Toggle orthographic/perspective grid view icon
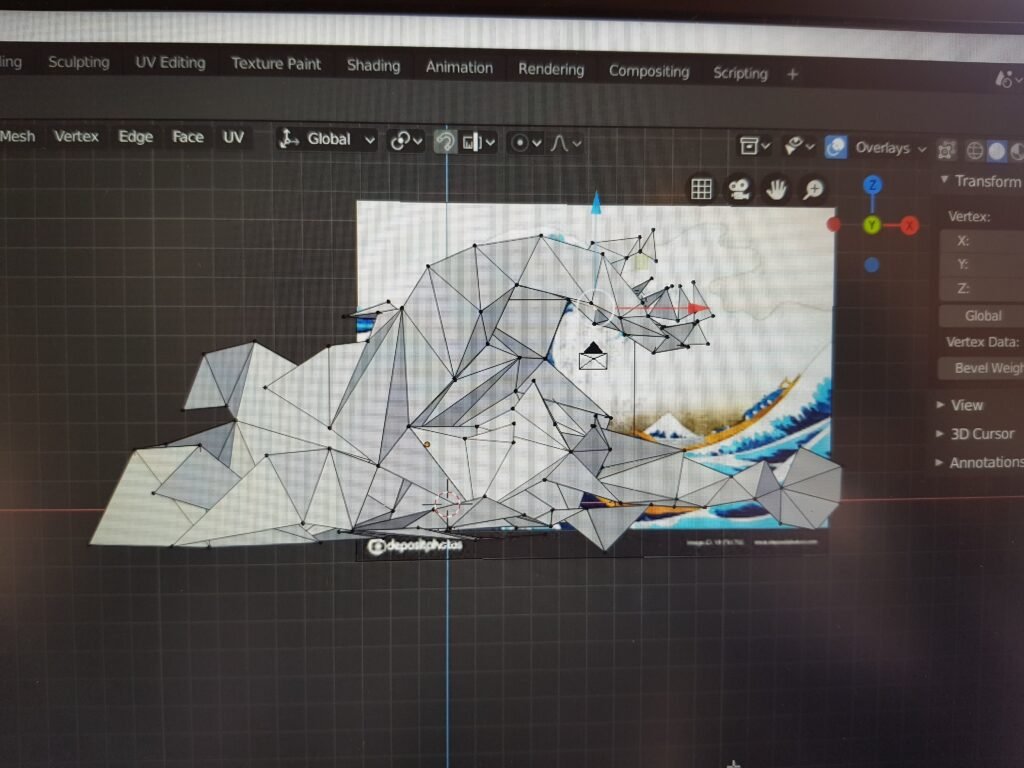1024x768 pixels. click(701, 189)
